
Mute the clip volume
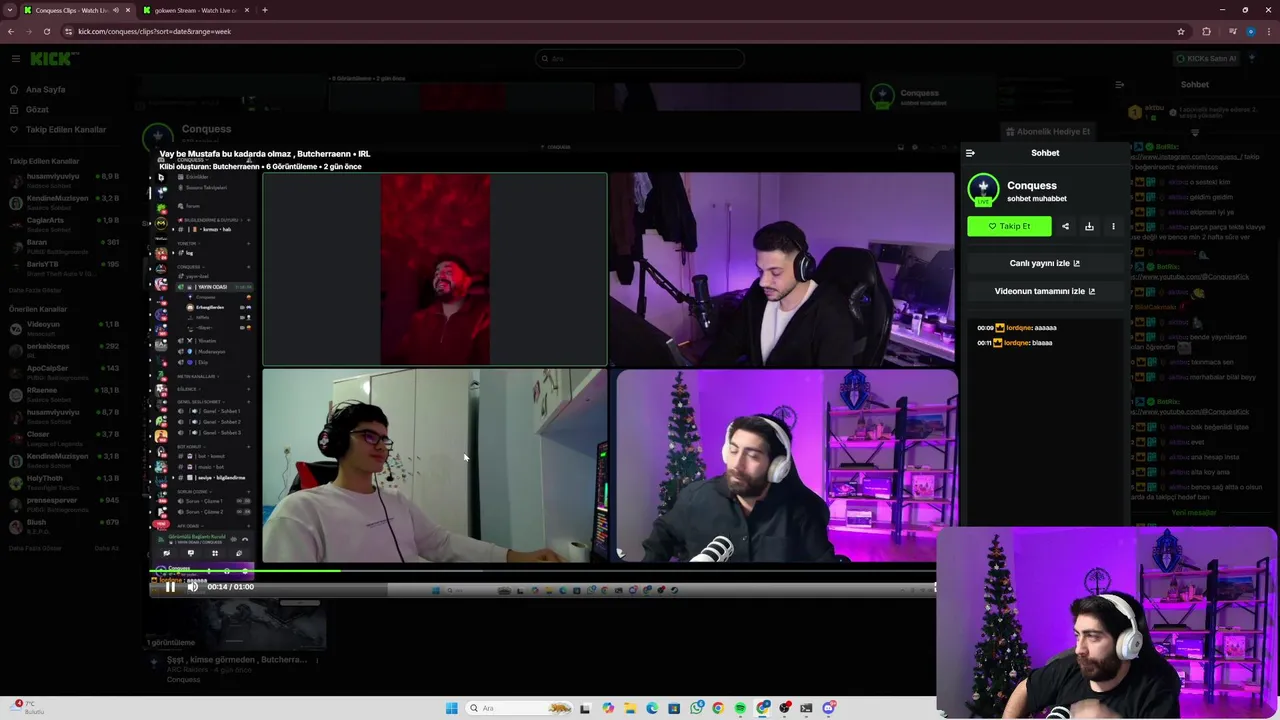[192, 587]
